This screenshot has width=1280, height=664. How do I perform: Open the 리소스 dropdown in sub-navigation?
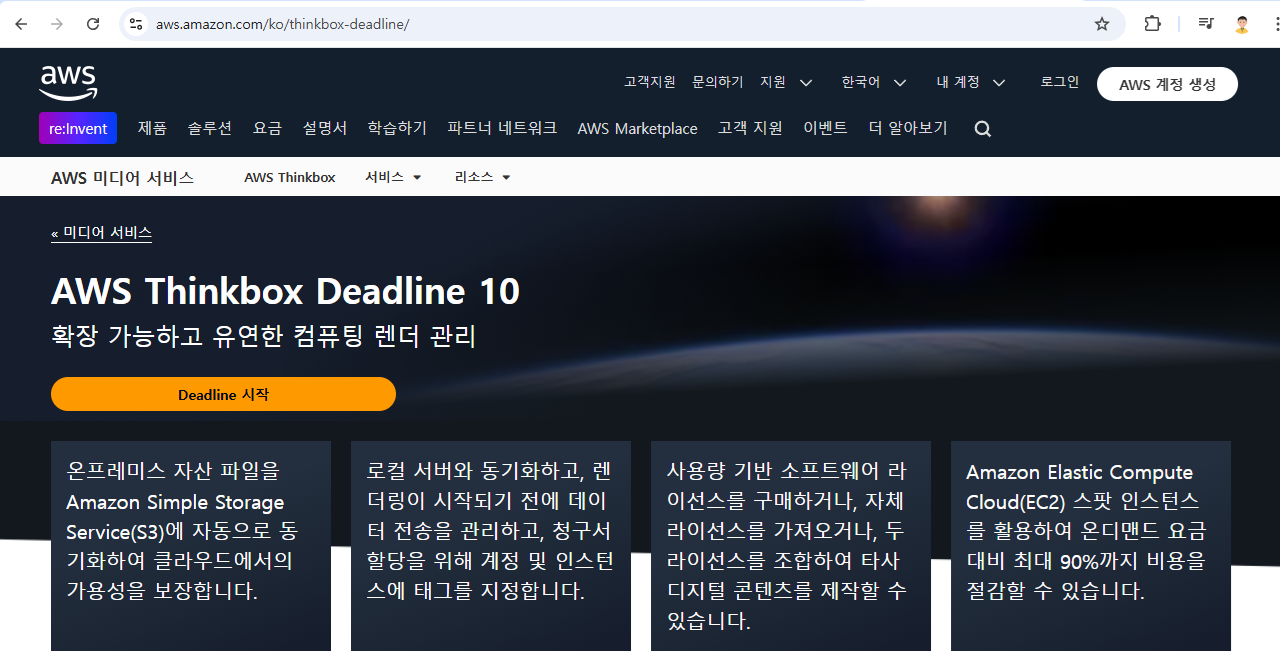click(x=482, y=177)
